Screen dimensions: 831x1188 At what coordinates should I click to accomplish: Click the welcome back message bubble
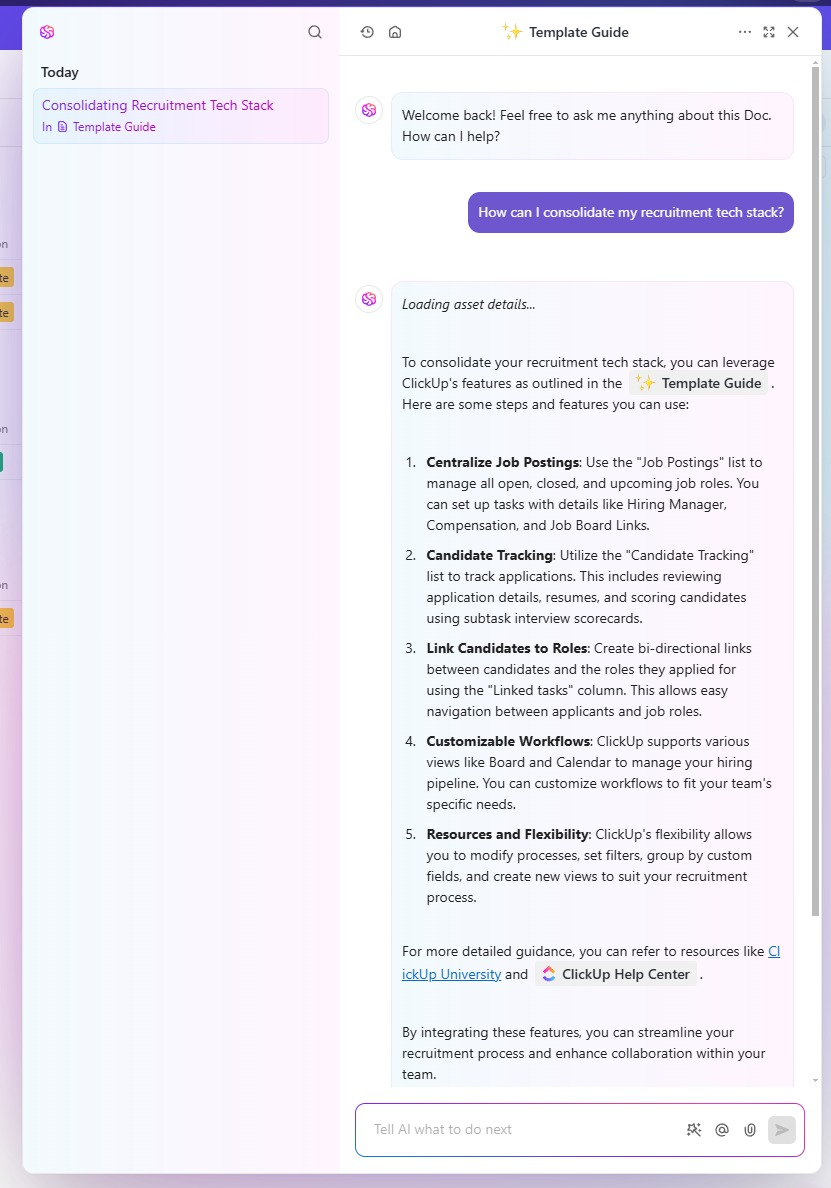point(592,126)
